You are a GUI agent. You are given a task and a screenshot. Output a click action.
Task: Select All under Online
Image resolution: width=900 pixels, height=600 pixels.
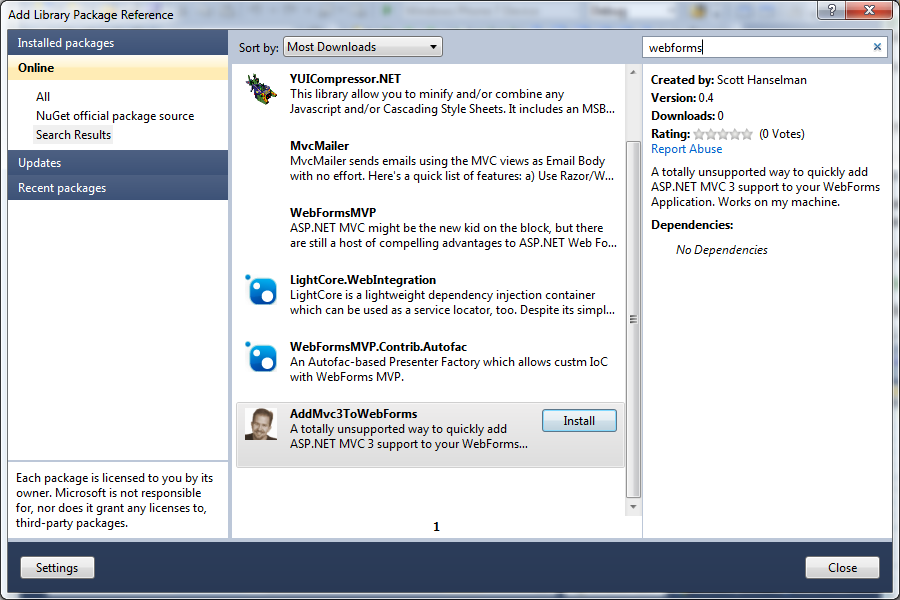click(x=43, y=97)
